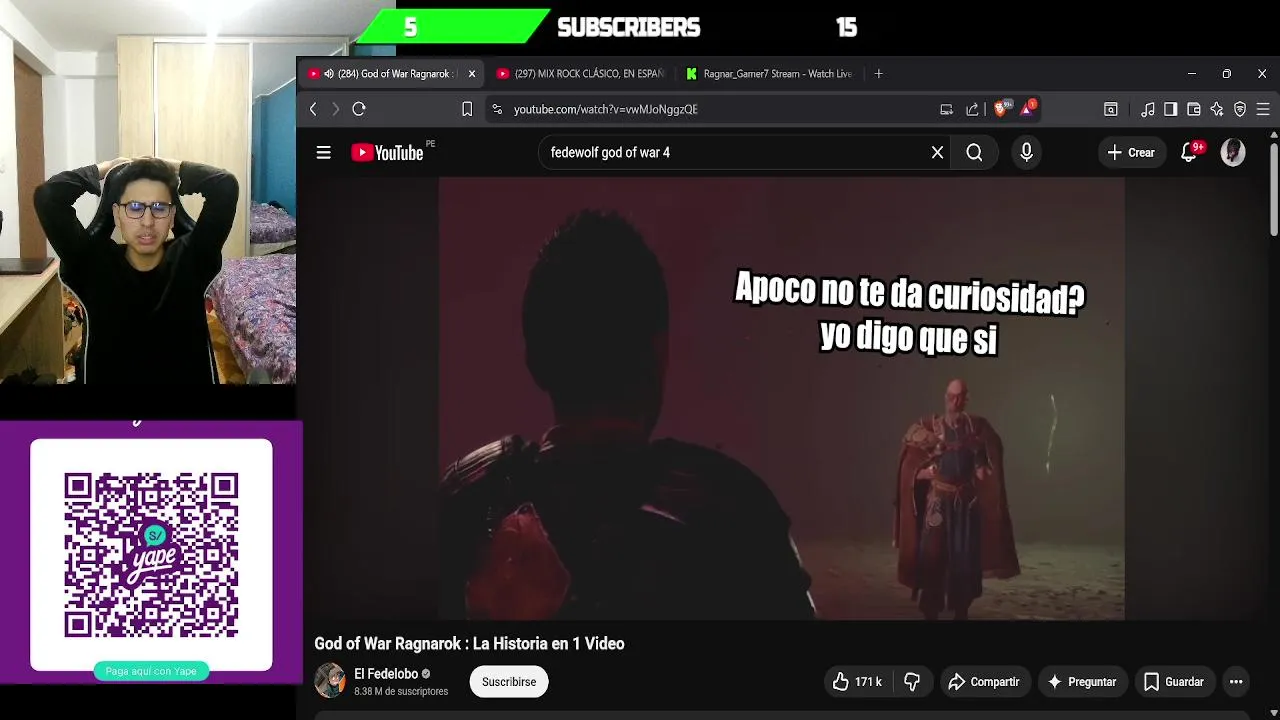Open site settings icon in address bar
Viewport: 1280px width, 720px height.
(x=497, y=109)
